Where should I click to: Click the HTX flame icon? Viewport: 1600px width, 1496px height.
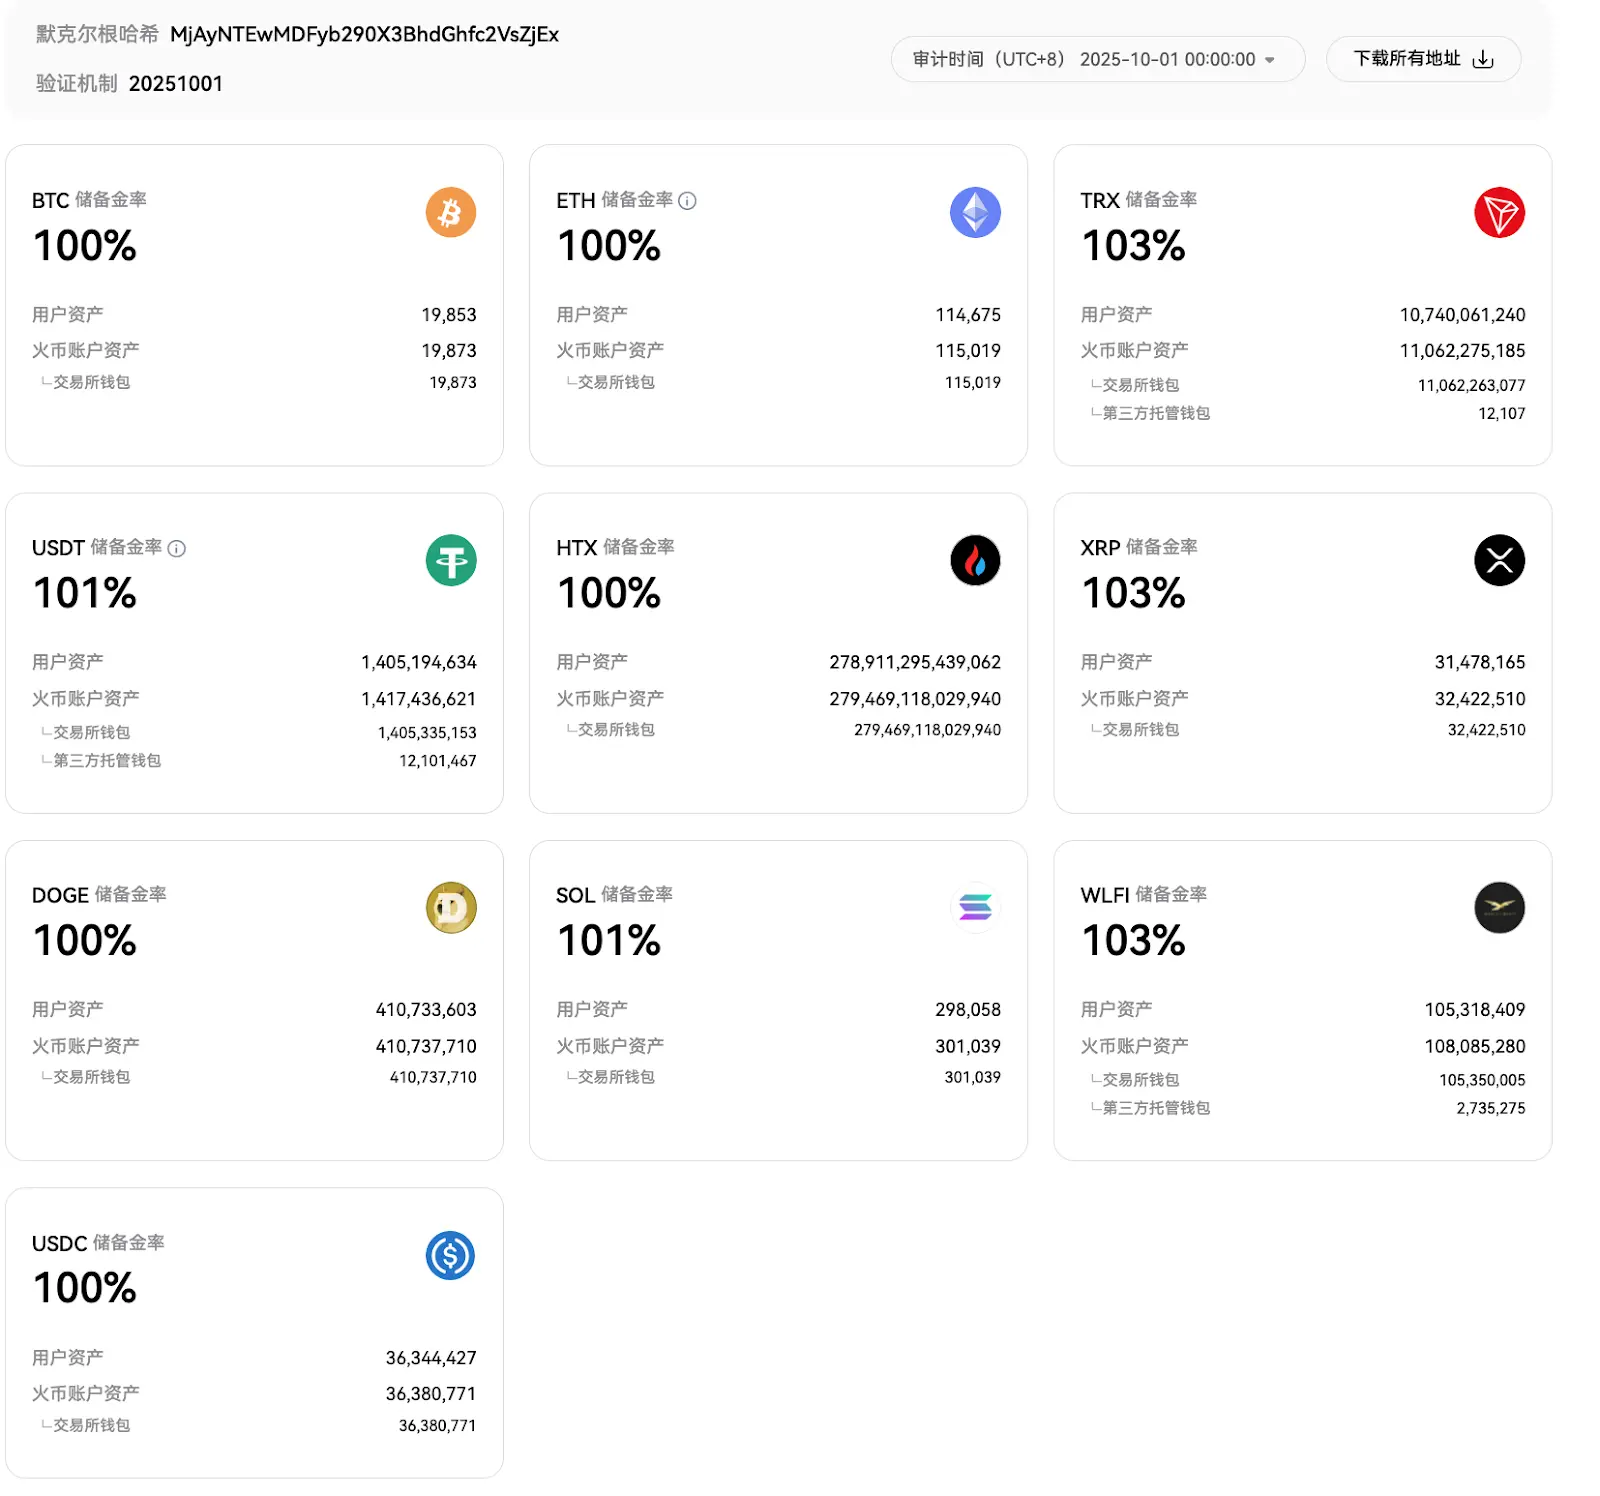(x=975, y=560)
